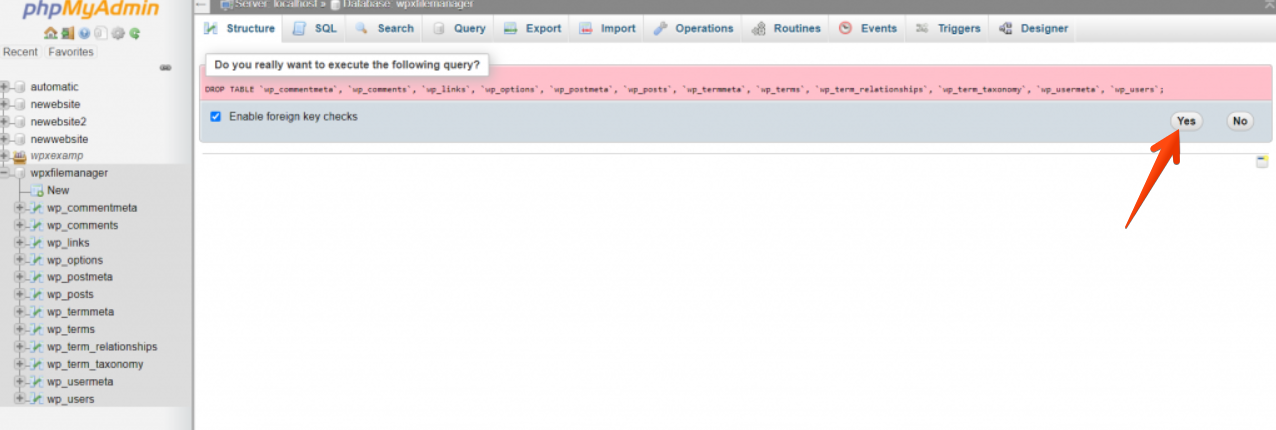Uncheck Enable foreign key checks checkbox
1276x430 pixels.
pyautogui.click(x=215, y=117)
